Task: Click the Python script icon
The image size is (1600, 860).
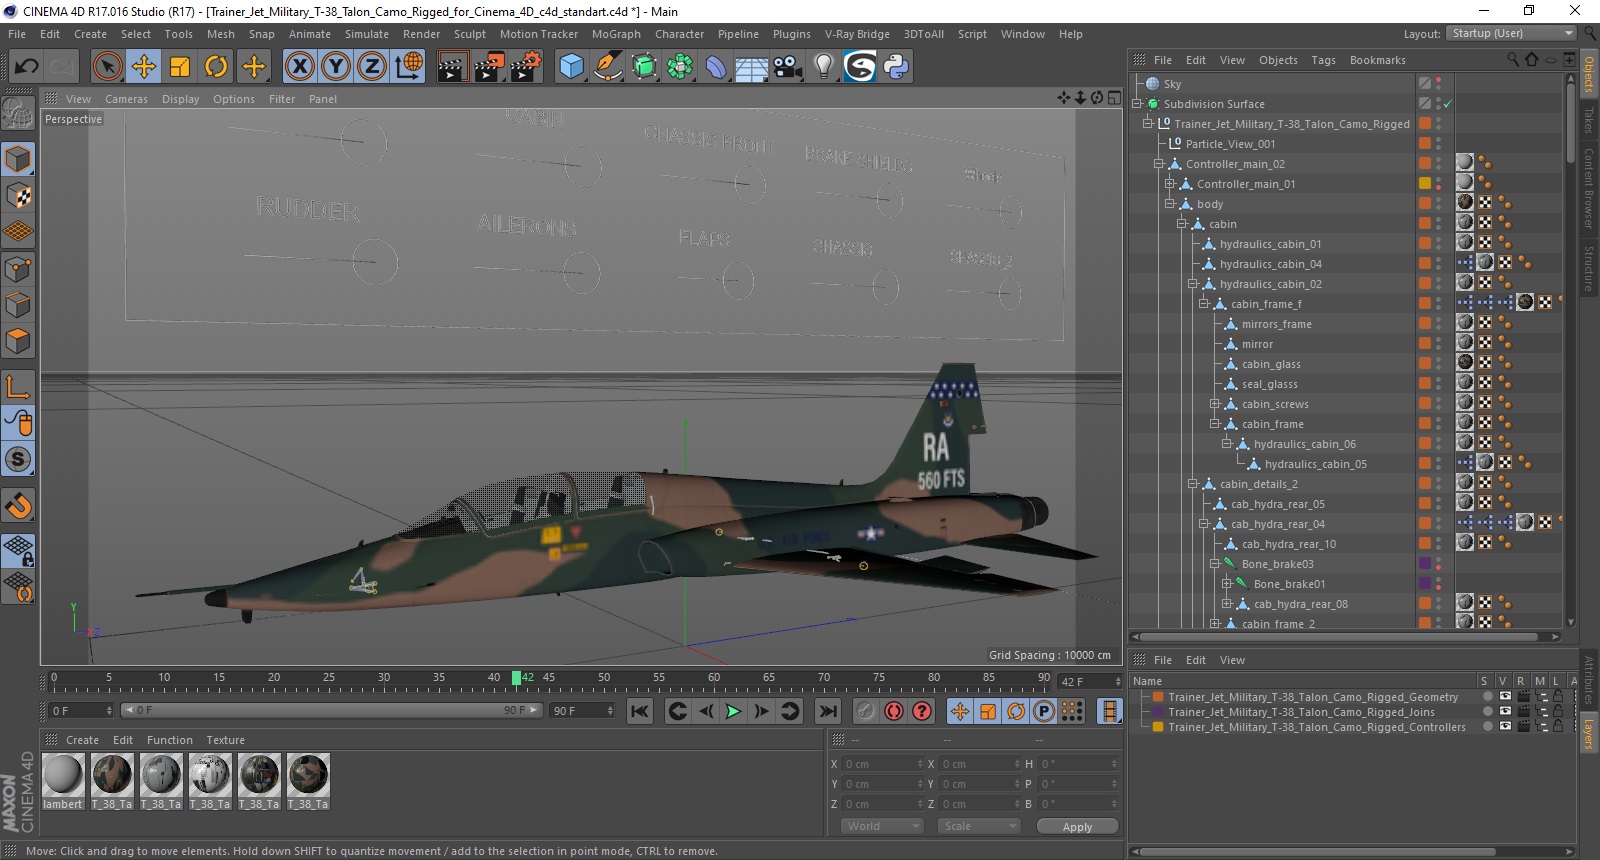Action: 896,67
